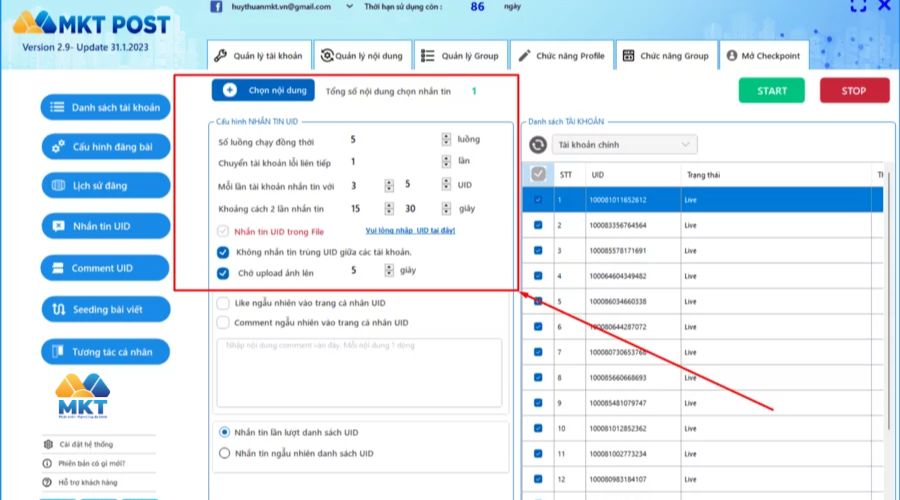The image size is (900, 500).
Task: Open the Chức năng Profile tab
Action: pos(561,56)
